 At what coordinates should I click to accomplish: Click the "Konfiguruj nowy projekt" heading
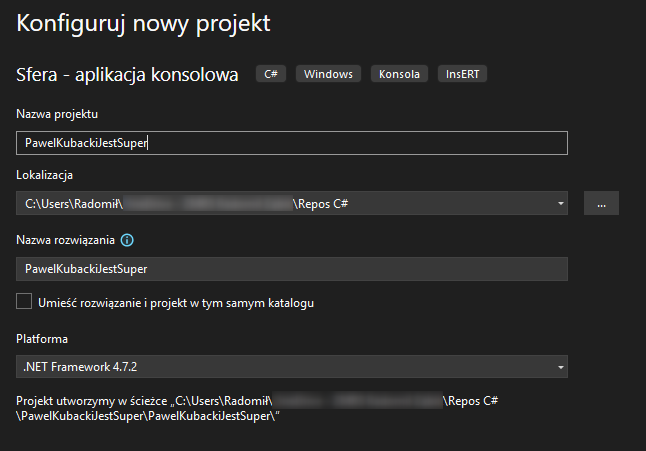[x=143, y=22]
